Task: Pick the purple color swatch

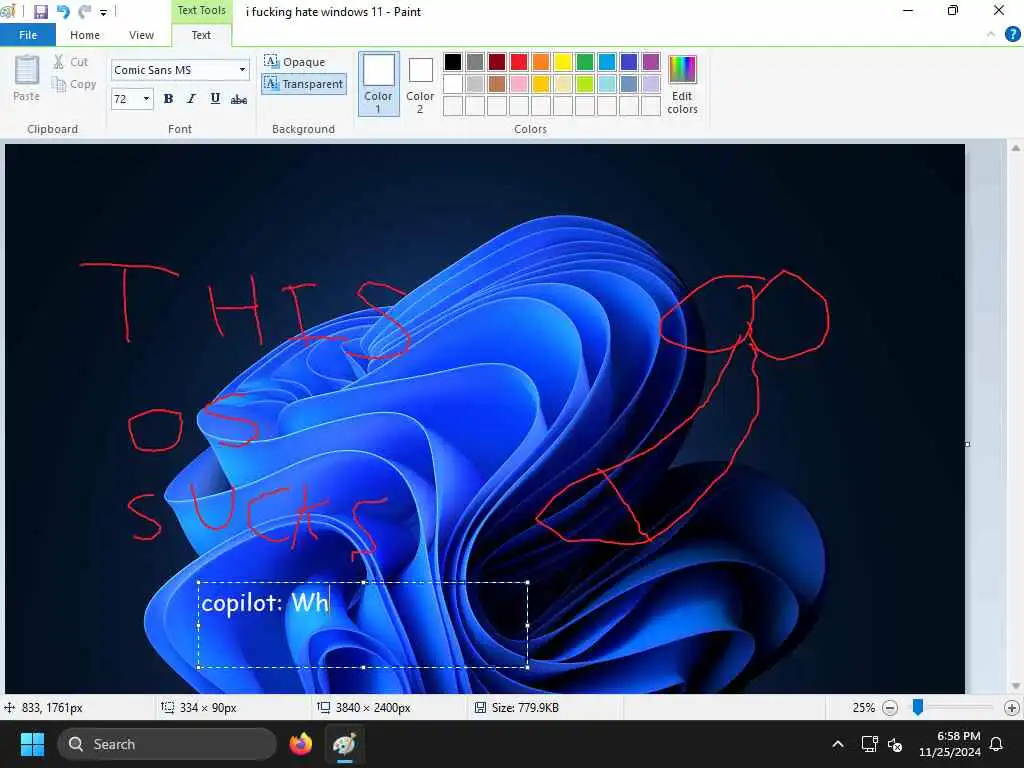Action: 651,62
